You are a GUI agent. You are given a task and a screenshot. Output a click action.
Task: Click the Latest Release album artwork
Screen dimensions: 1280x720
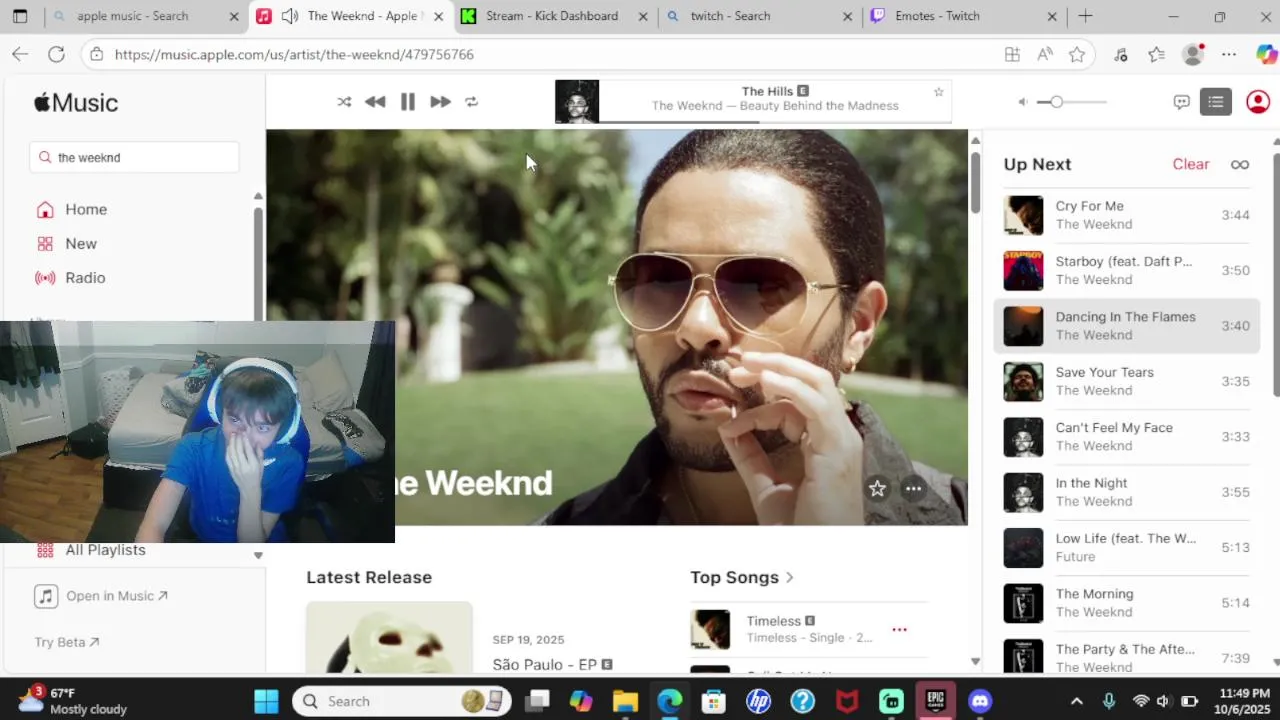pyautogui.click(x=389, y=637)
